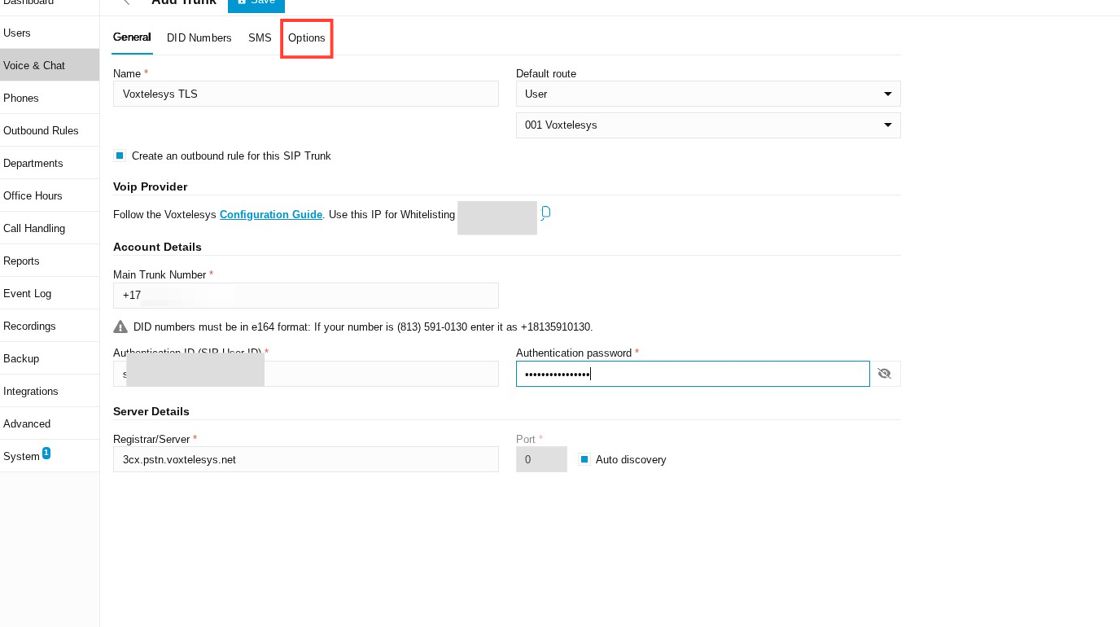
Task: Uncheck Create an outbound rule checkbox
Action: (120, 156)
